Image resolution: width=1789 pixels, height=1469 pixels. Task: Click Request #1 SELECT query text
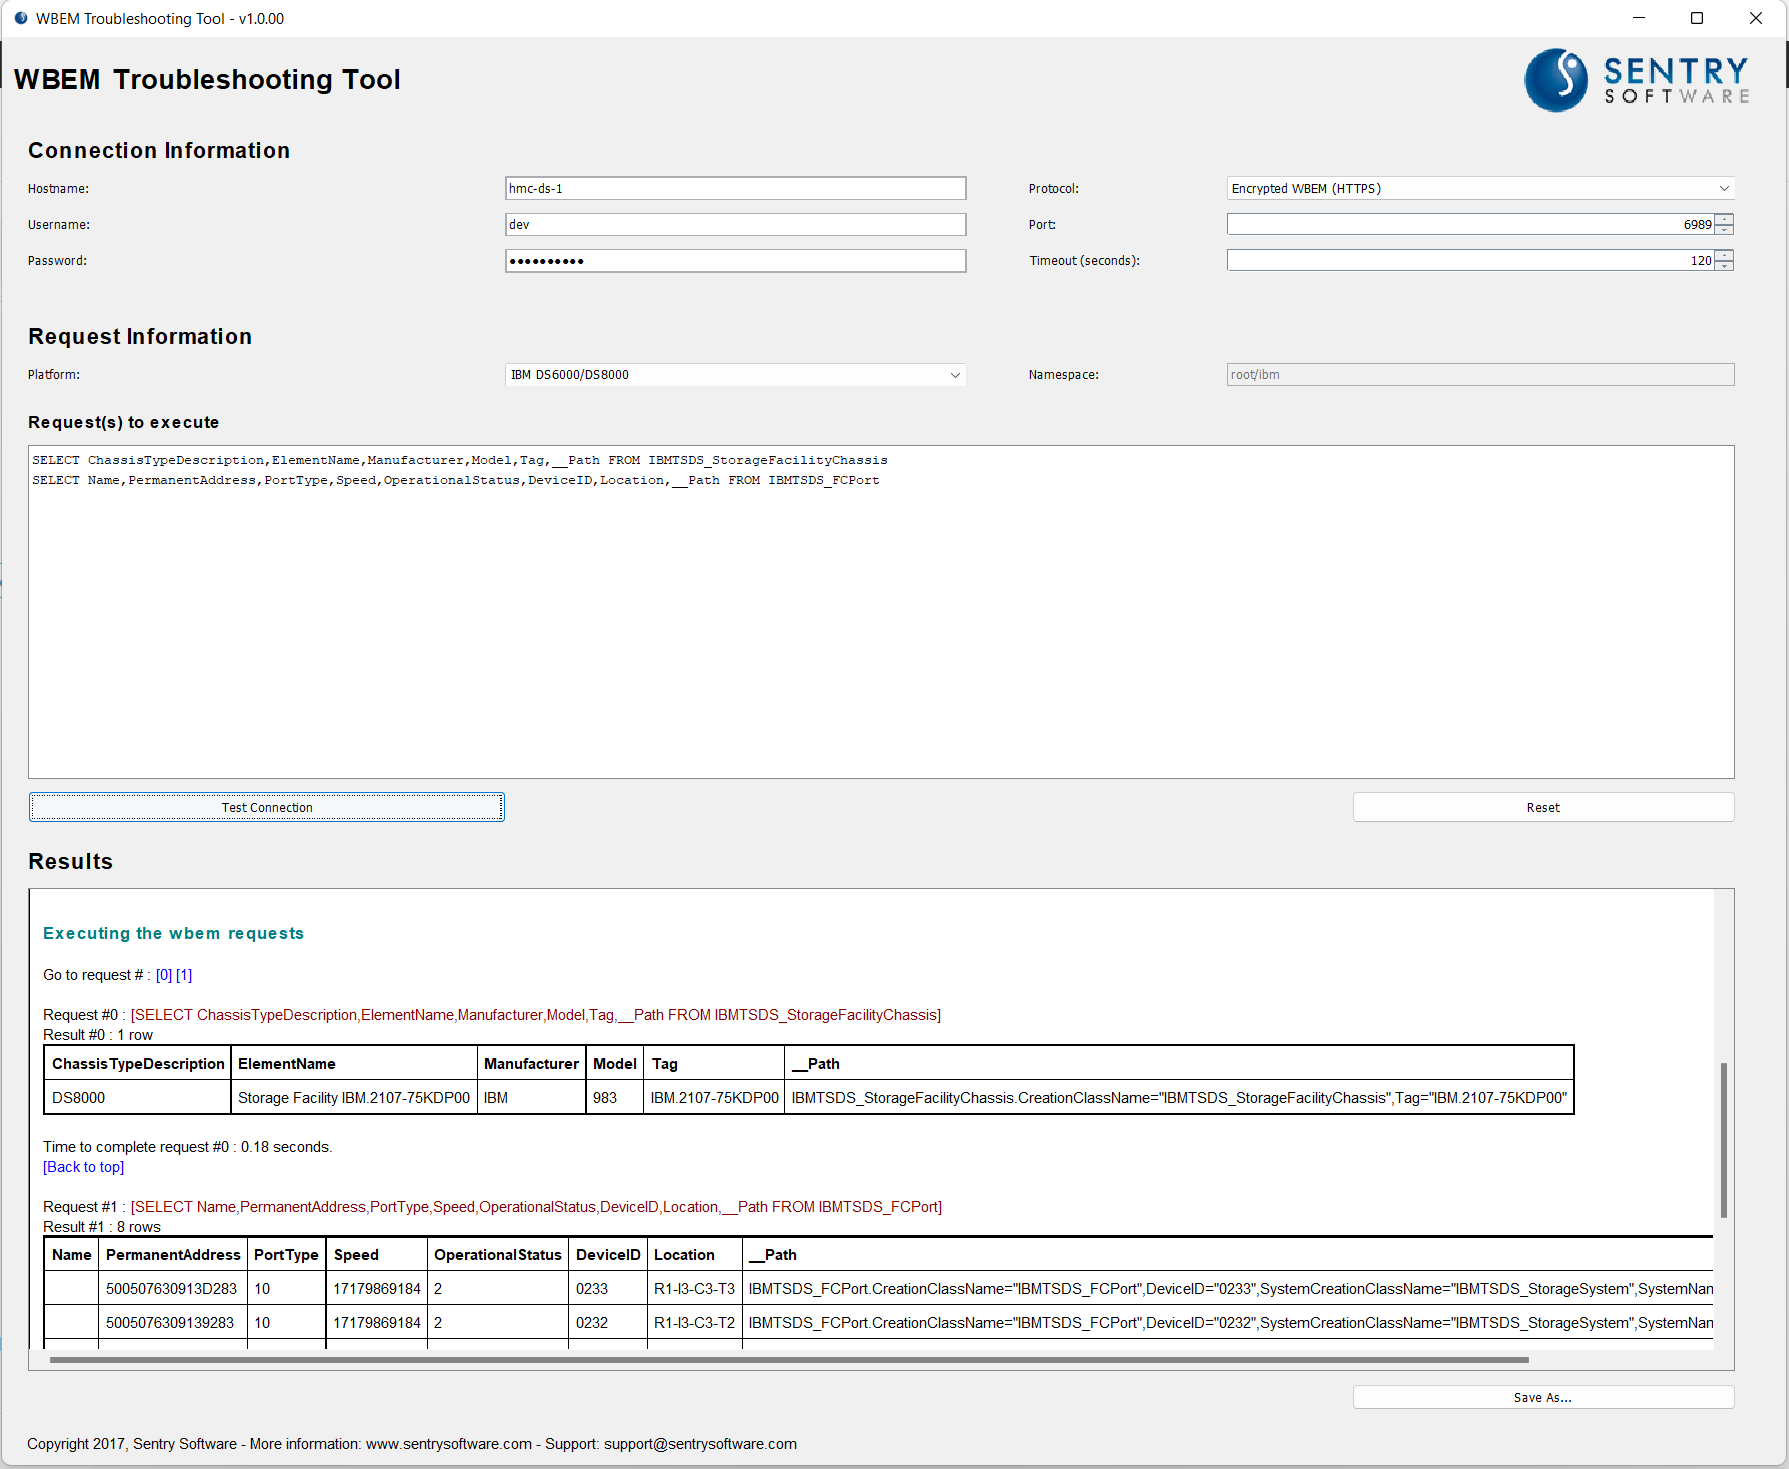537,1207
